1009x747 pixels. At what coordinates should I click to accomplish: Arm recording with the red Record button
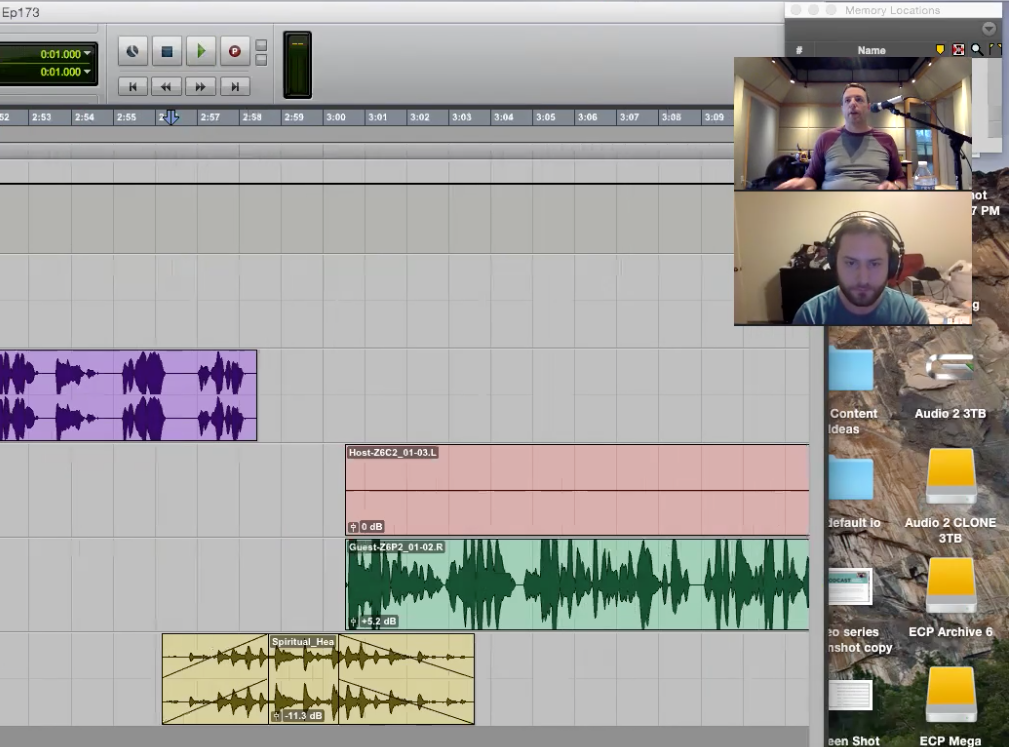point(235,51)
